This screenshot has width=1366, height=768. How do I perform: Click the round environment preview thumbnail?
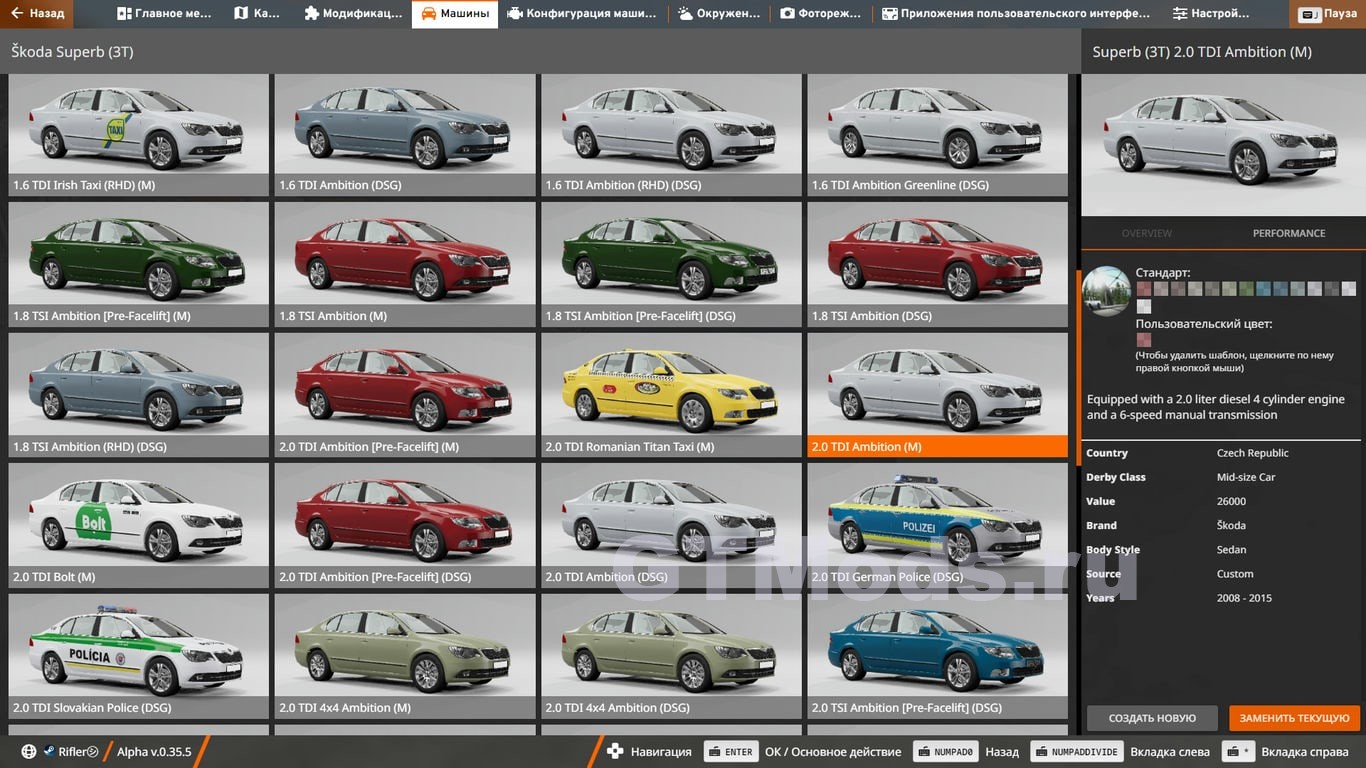(1107, 291)
